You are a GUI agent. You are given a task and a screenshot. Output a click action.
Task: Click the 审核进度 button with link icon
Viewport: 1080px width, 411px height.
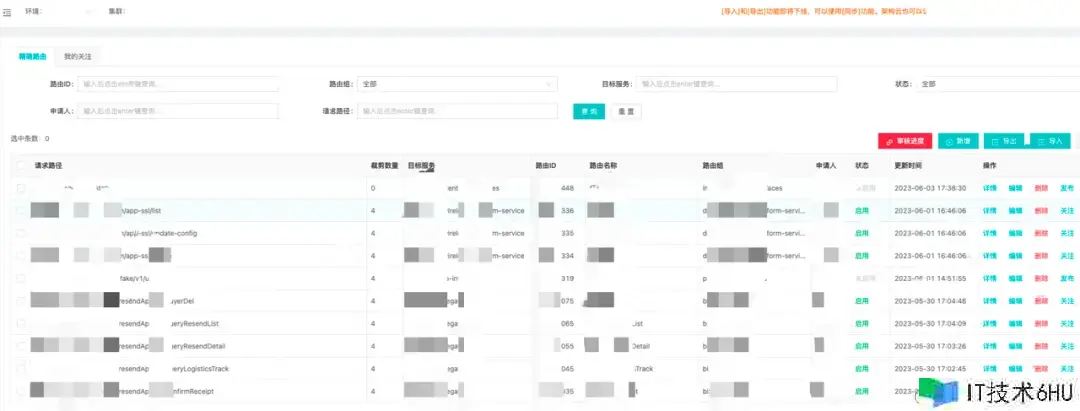tap(905, 142)
